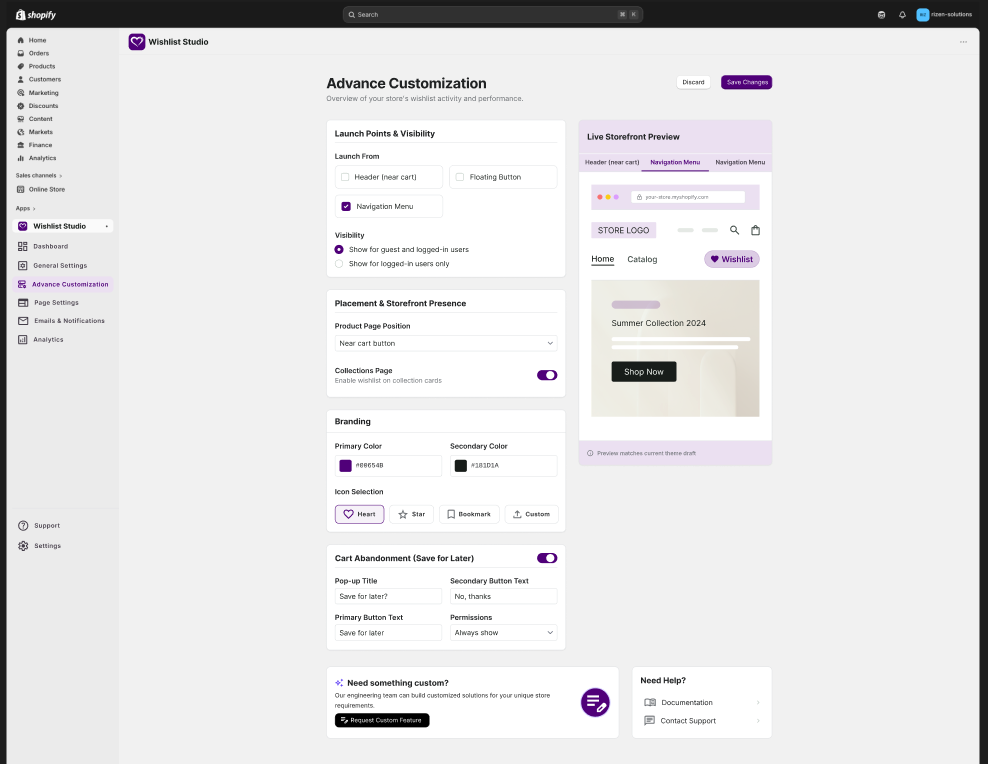The height and width of the screenshot is (764, 988).
Task: Open Orders icon in sidebar
Action: 21,54
